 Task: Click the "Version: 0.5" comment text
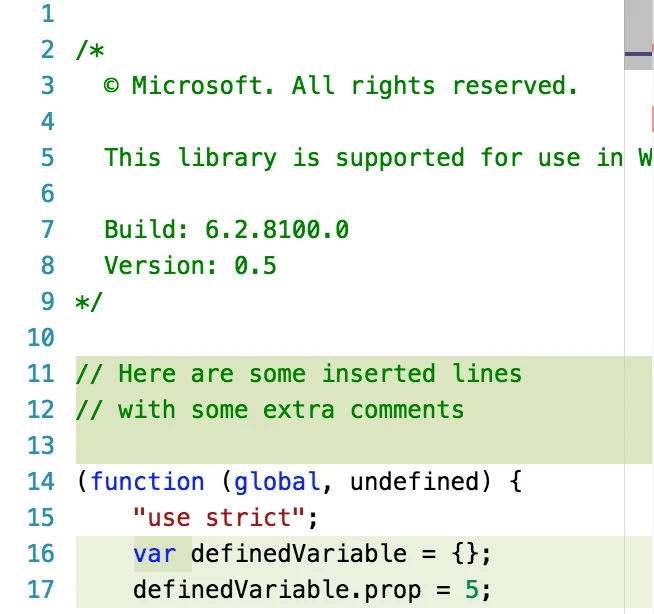[190, 266]
